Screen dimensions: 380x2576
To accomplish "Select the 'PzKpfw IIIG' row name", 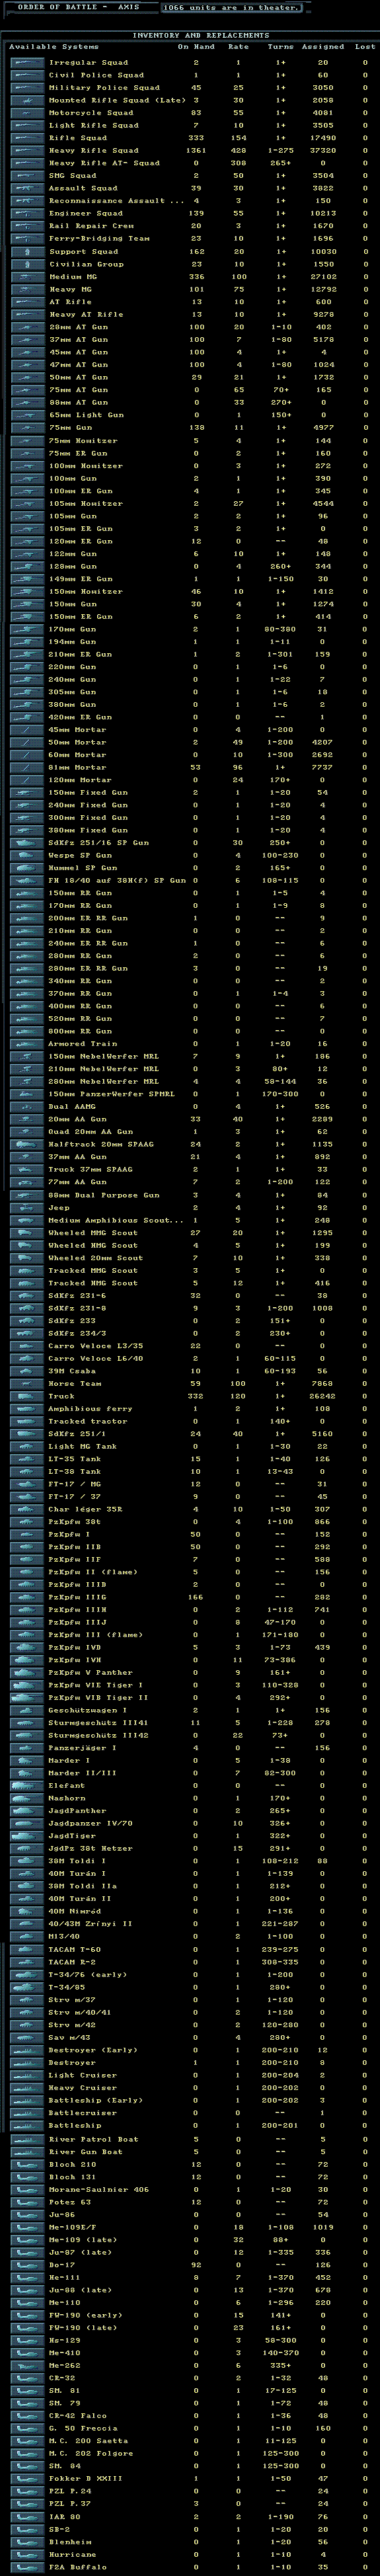I will (x=78, y=1597).
